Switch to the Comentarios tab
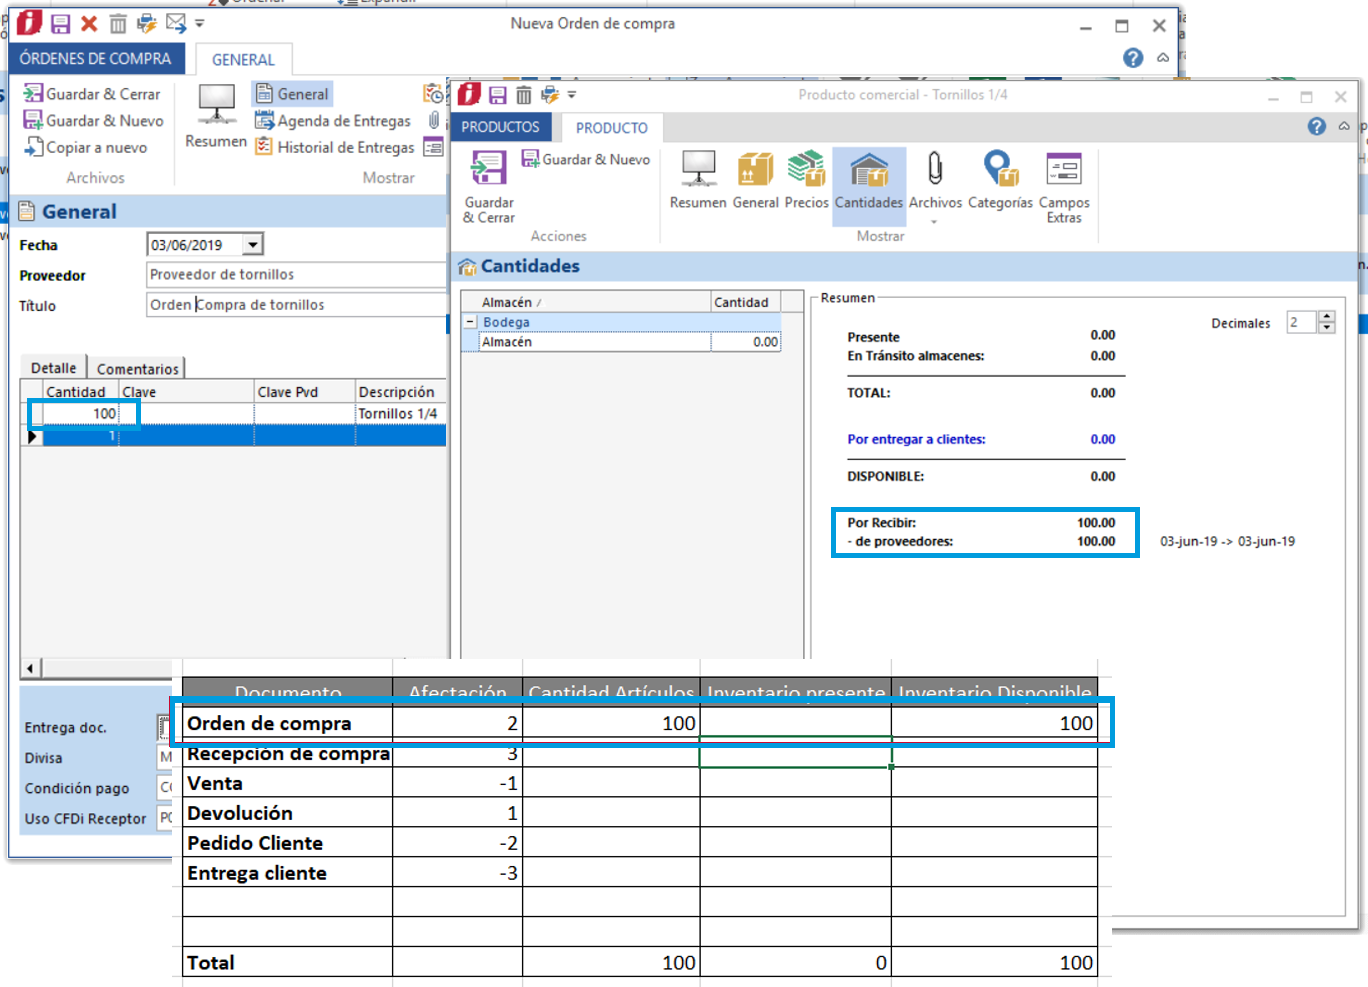This screenshot has height=987, width=1368. coord(137,369)
